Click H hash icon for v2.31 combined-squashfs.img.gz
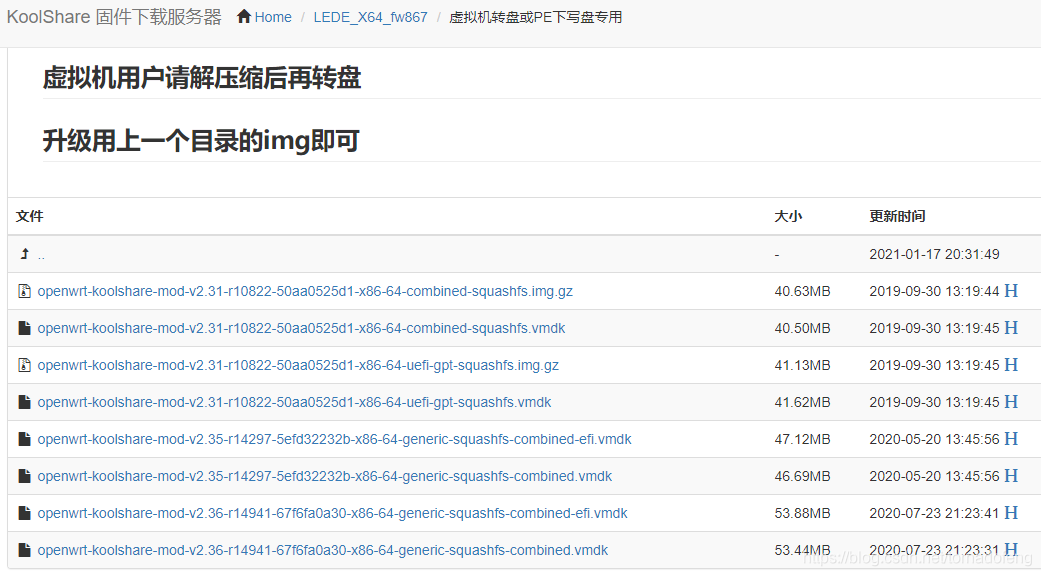Image resolution: width=1041 pixels, height=576 pixels. (1011, 291)
